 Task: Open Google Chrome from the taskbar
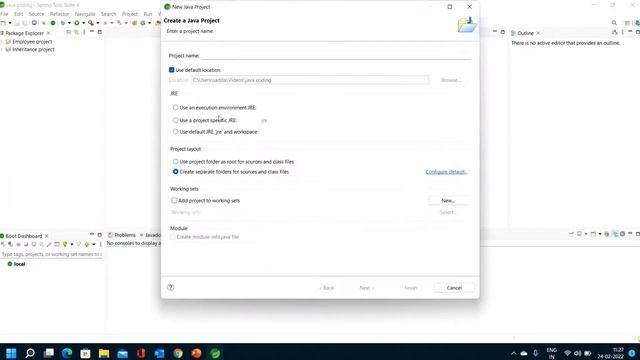(x=178, y=353)
